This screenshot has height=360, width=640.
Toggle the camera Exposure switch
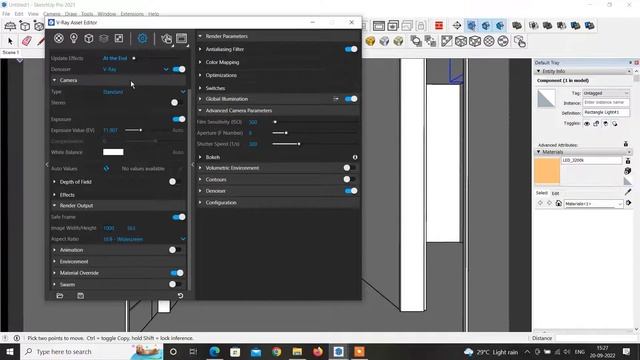point(179,119)
